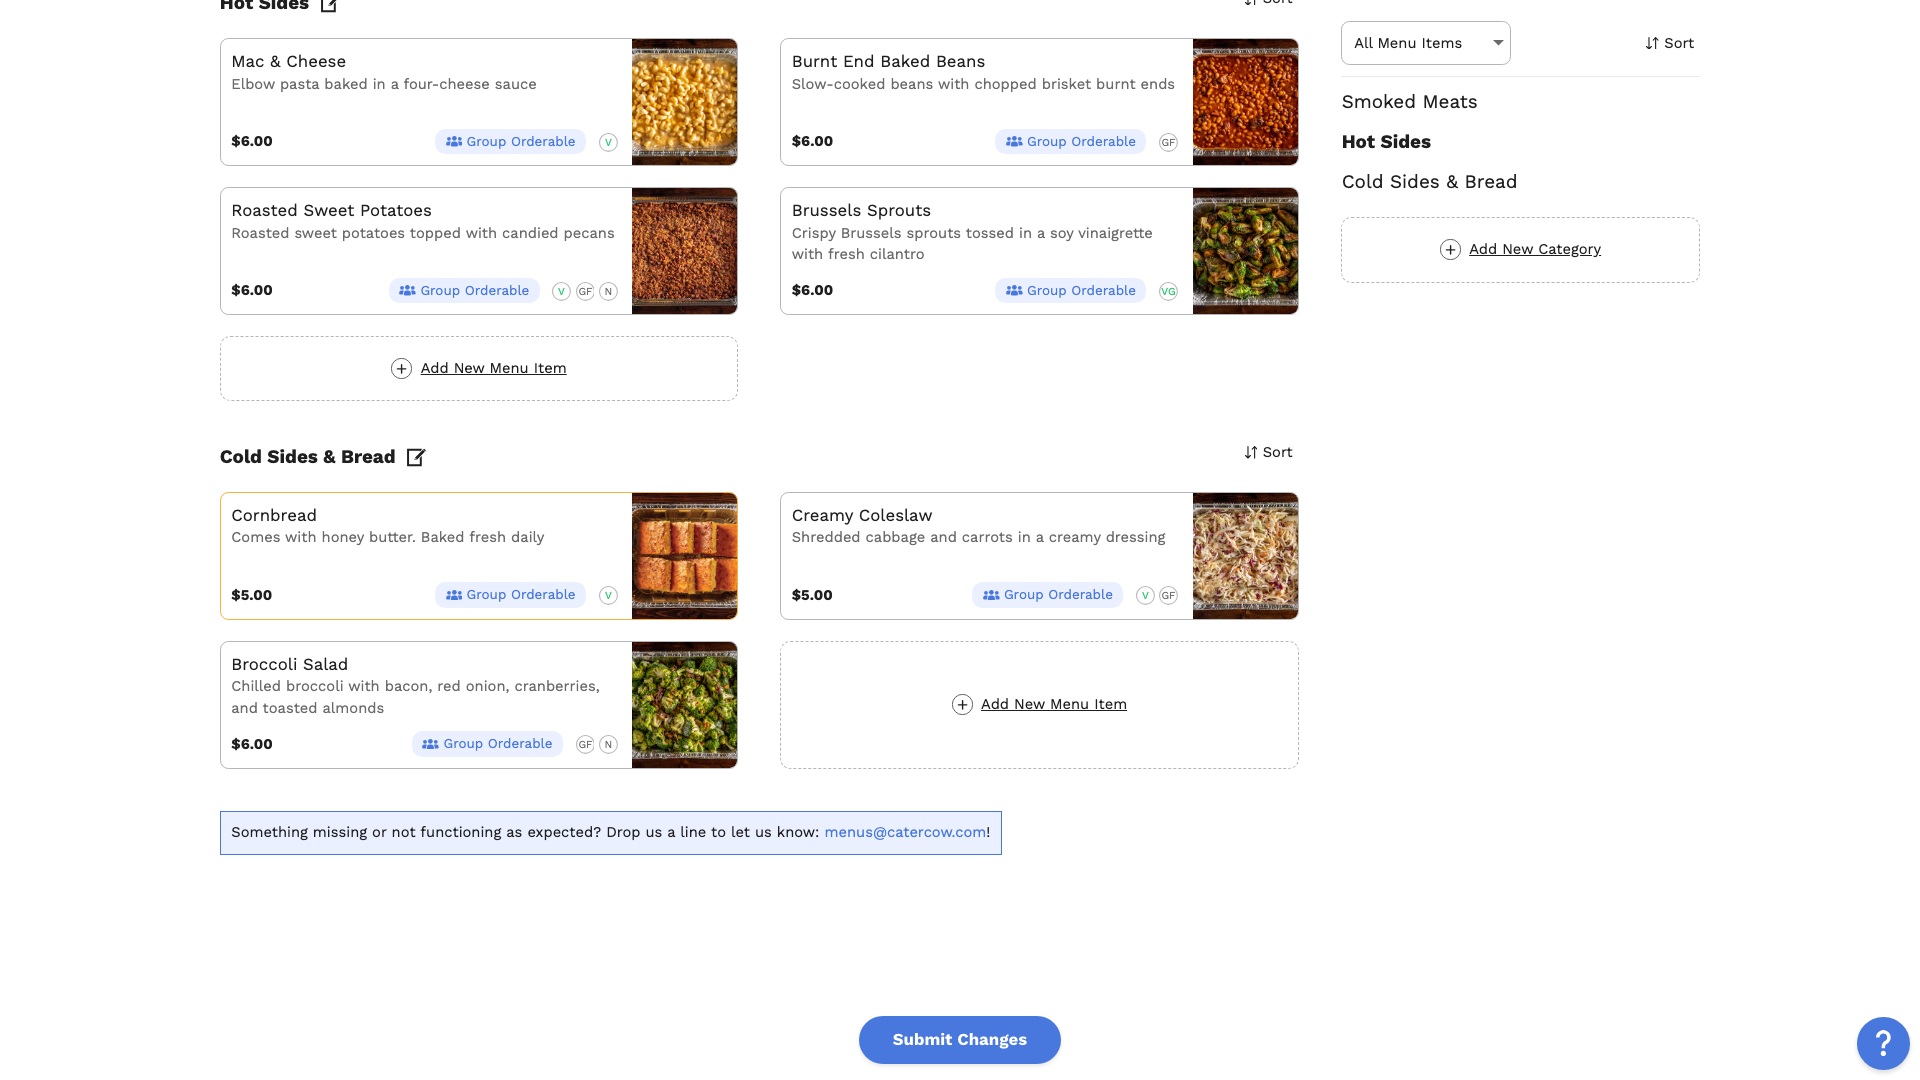The height and width of the screenshot is (1080, 1920).
Task: Sort categories in the right sidebar
Action: [1669, 43]
